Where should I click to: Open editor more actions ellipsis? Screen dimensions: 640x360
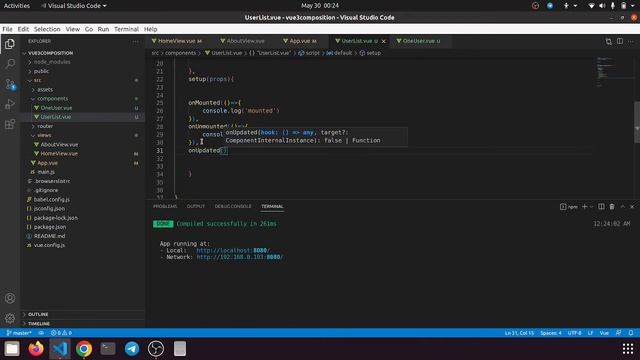point(631,41)
